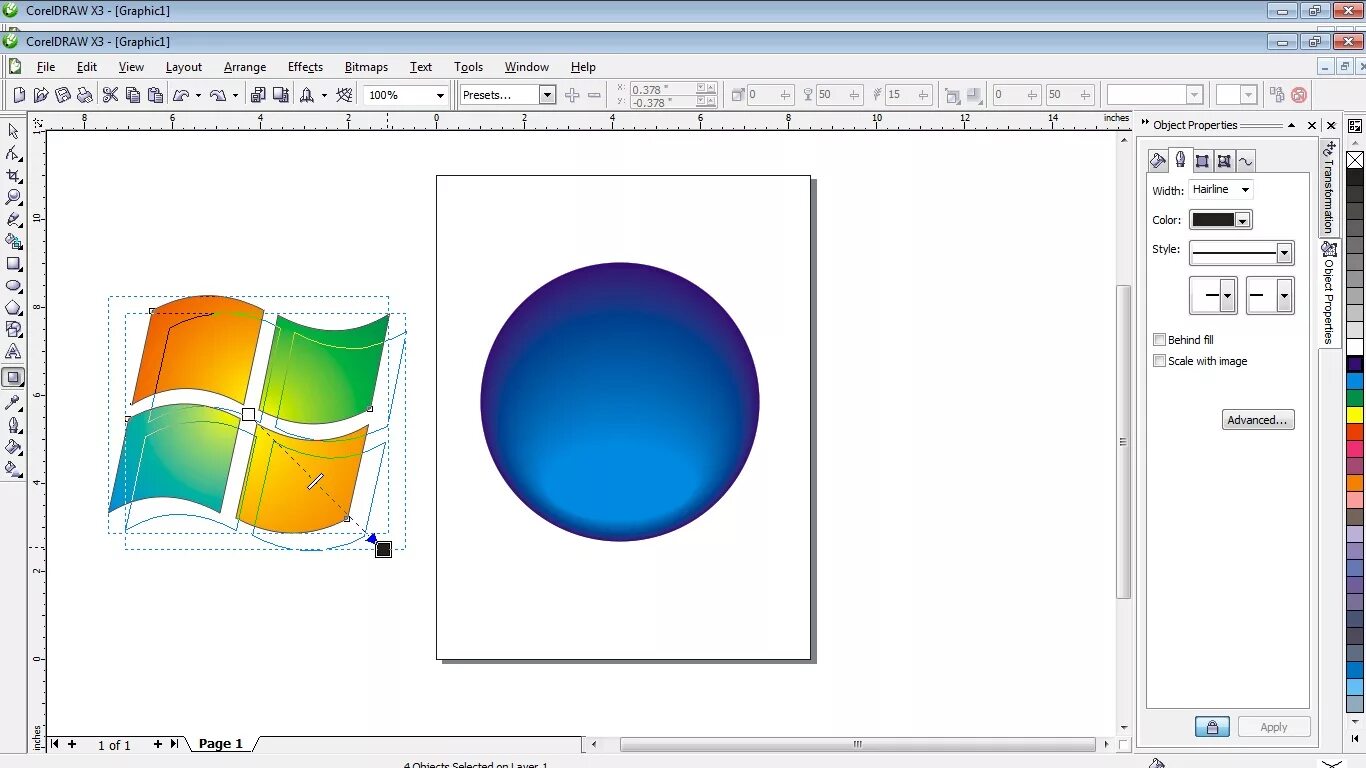The width and height of the screenshot is (1366, 768).
Task: Select the Shape tool
Action: tap(13, 153)
